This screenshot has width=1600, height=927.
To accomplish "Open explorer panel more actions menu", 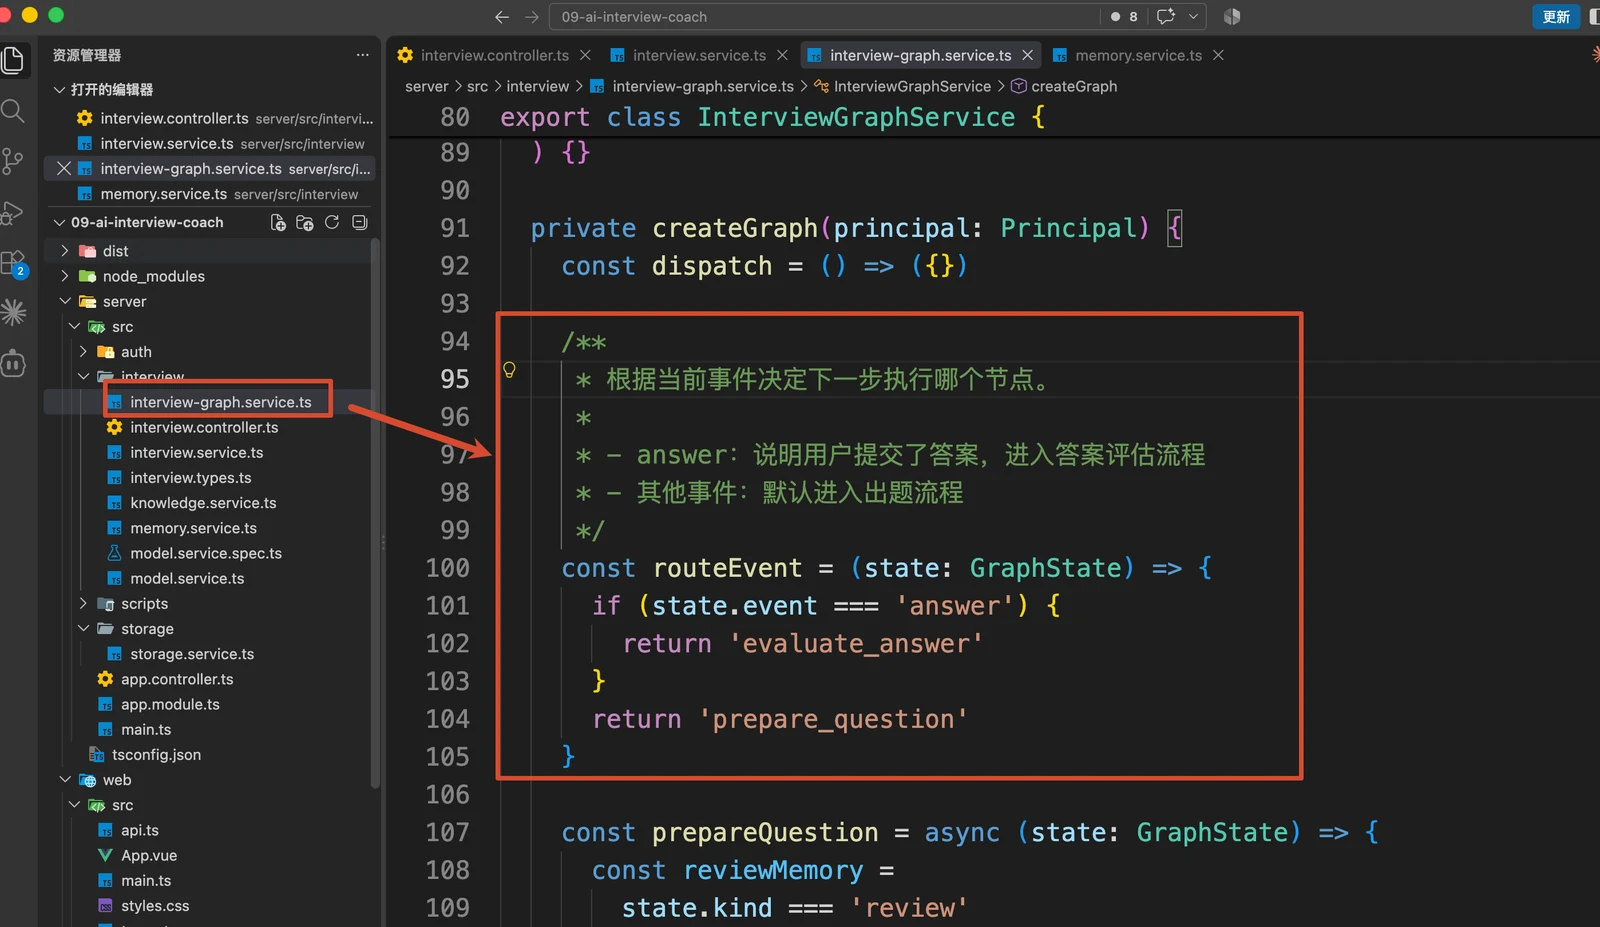I will click(362, 55).
